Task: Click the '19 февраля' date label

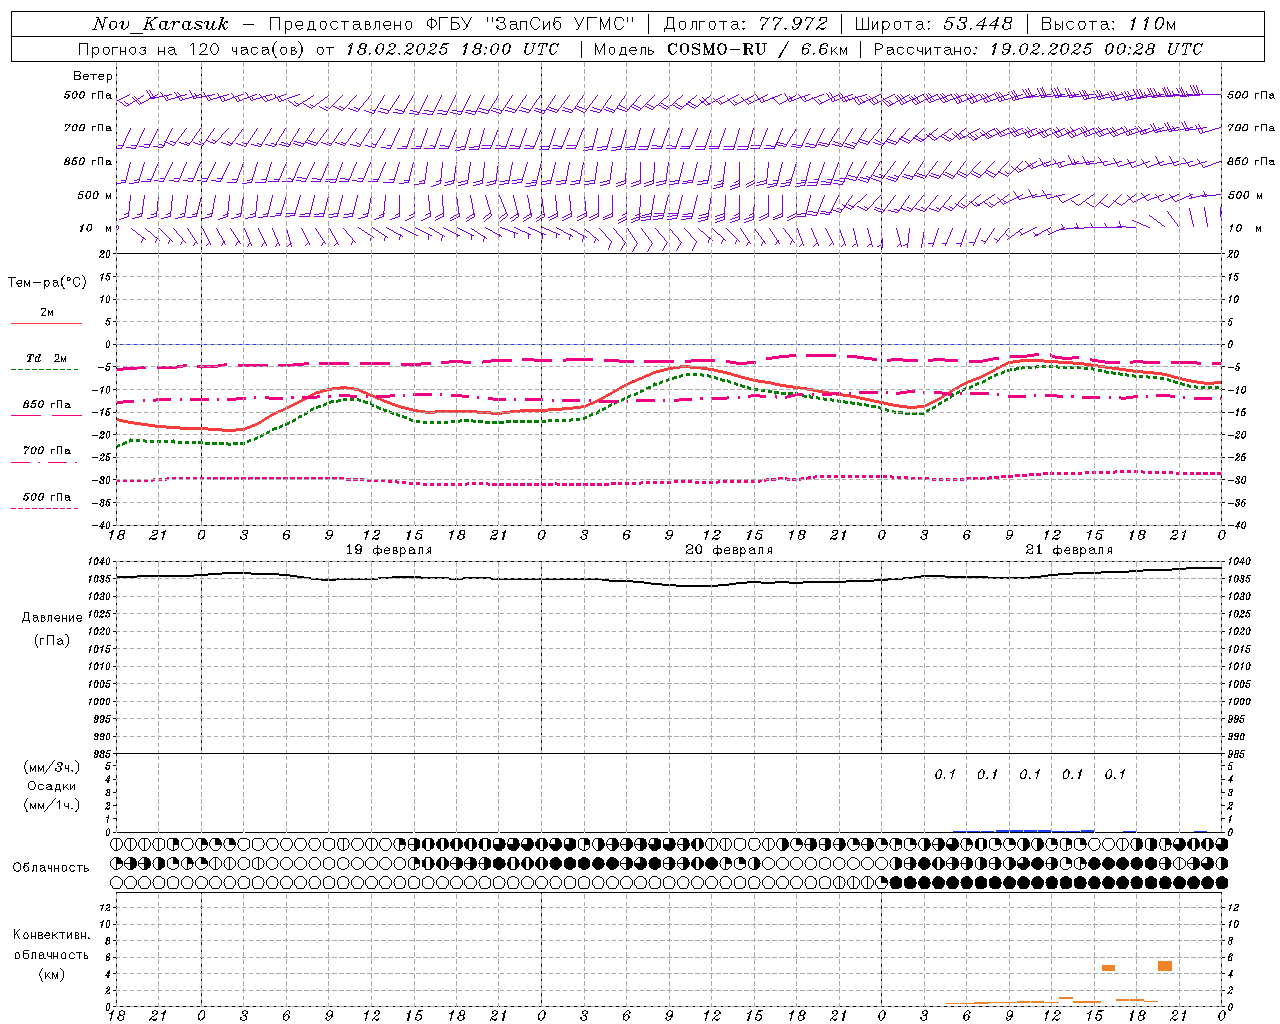Action: [x=389, y=550]
